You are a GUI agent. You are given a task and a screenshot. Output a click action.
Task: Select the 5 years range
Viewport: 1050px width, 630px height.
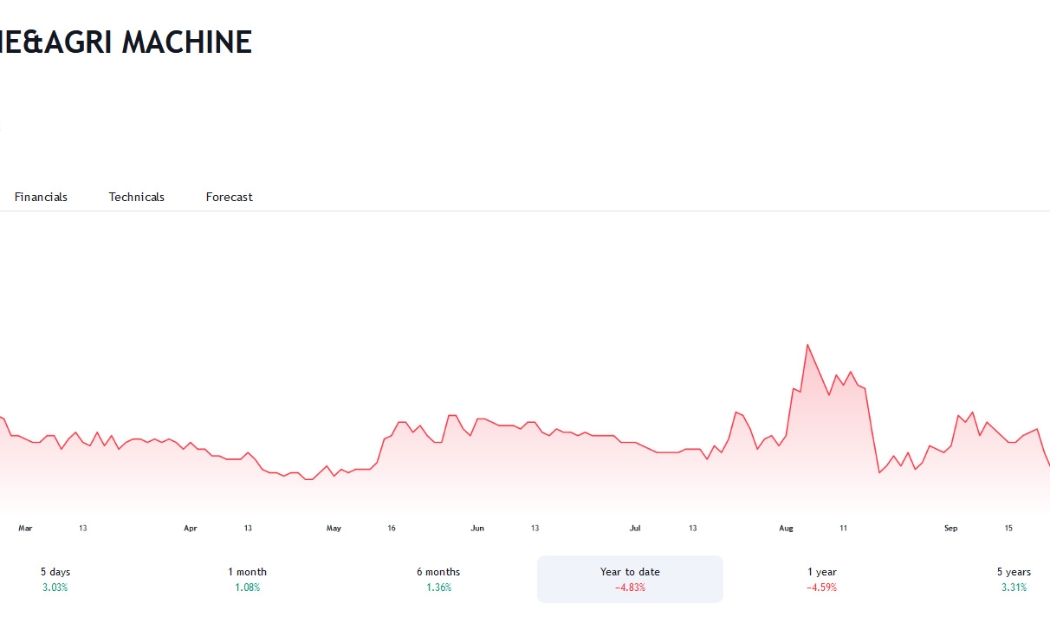(x=1013, y=579)
